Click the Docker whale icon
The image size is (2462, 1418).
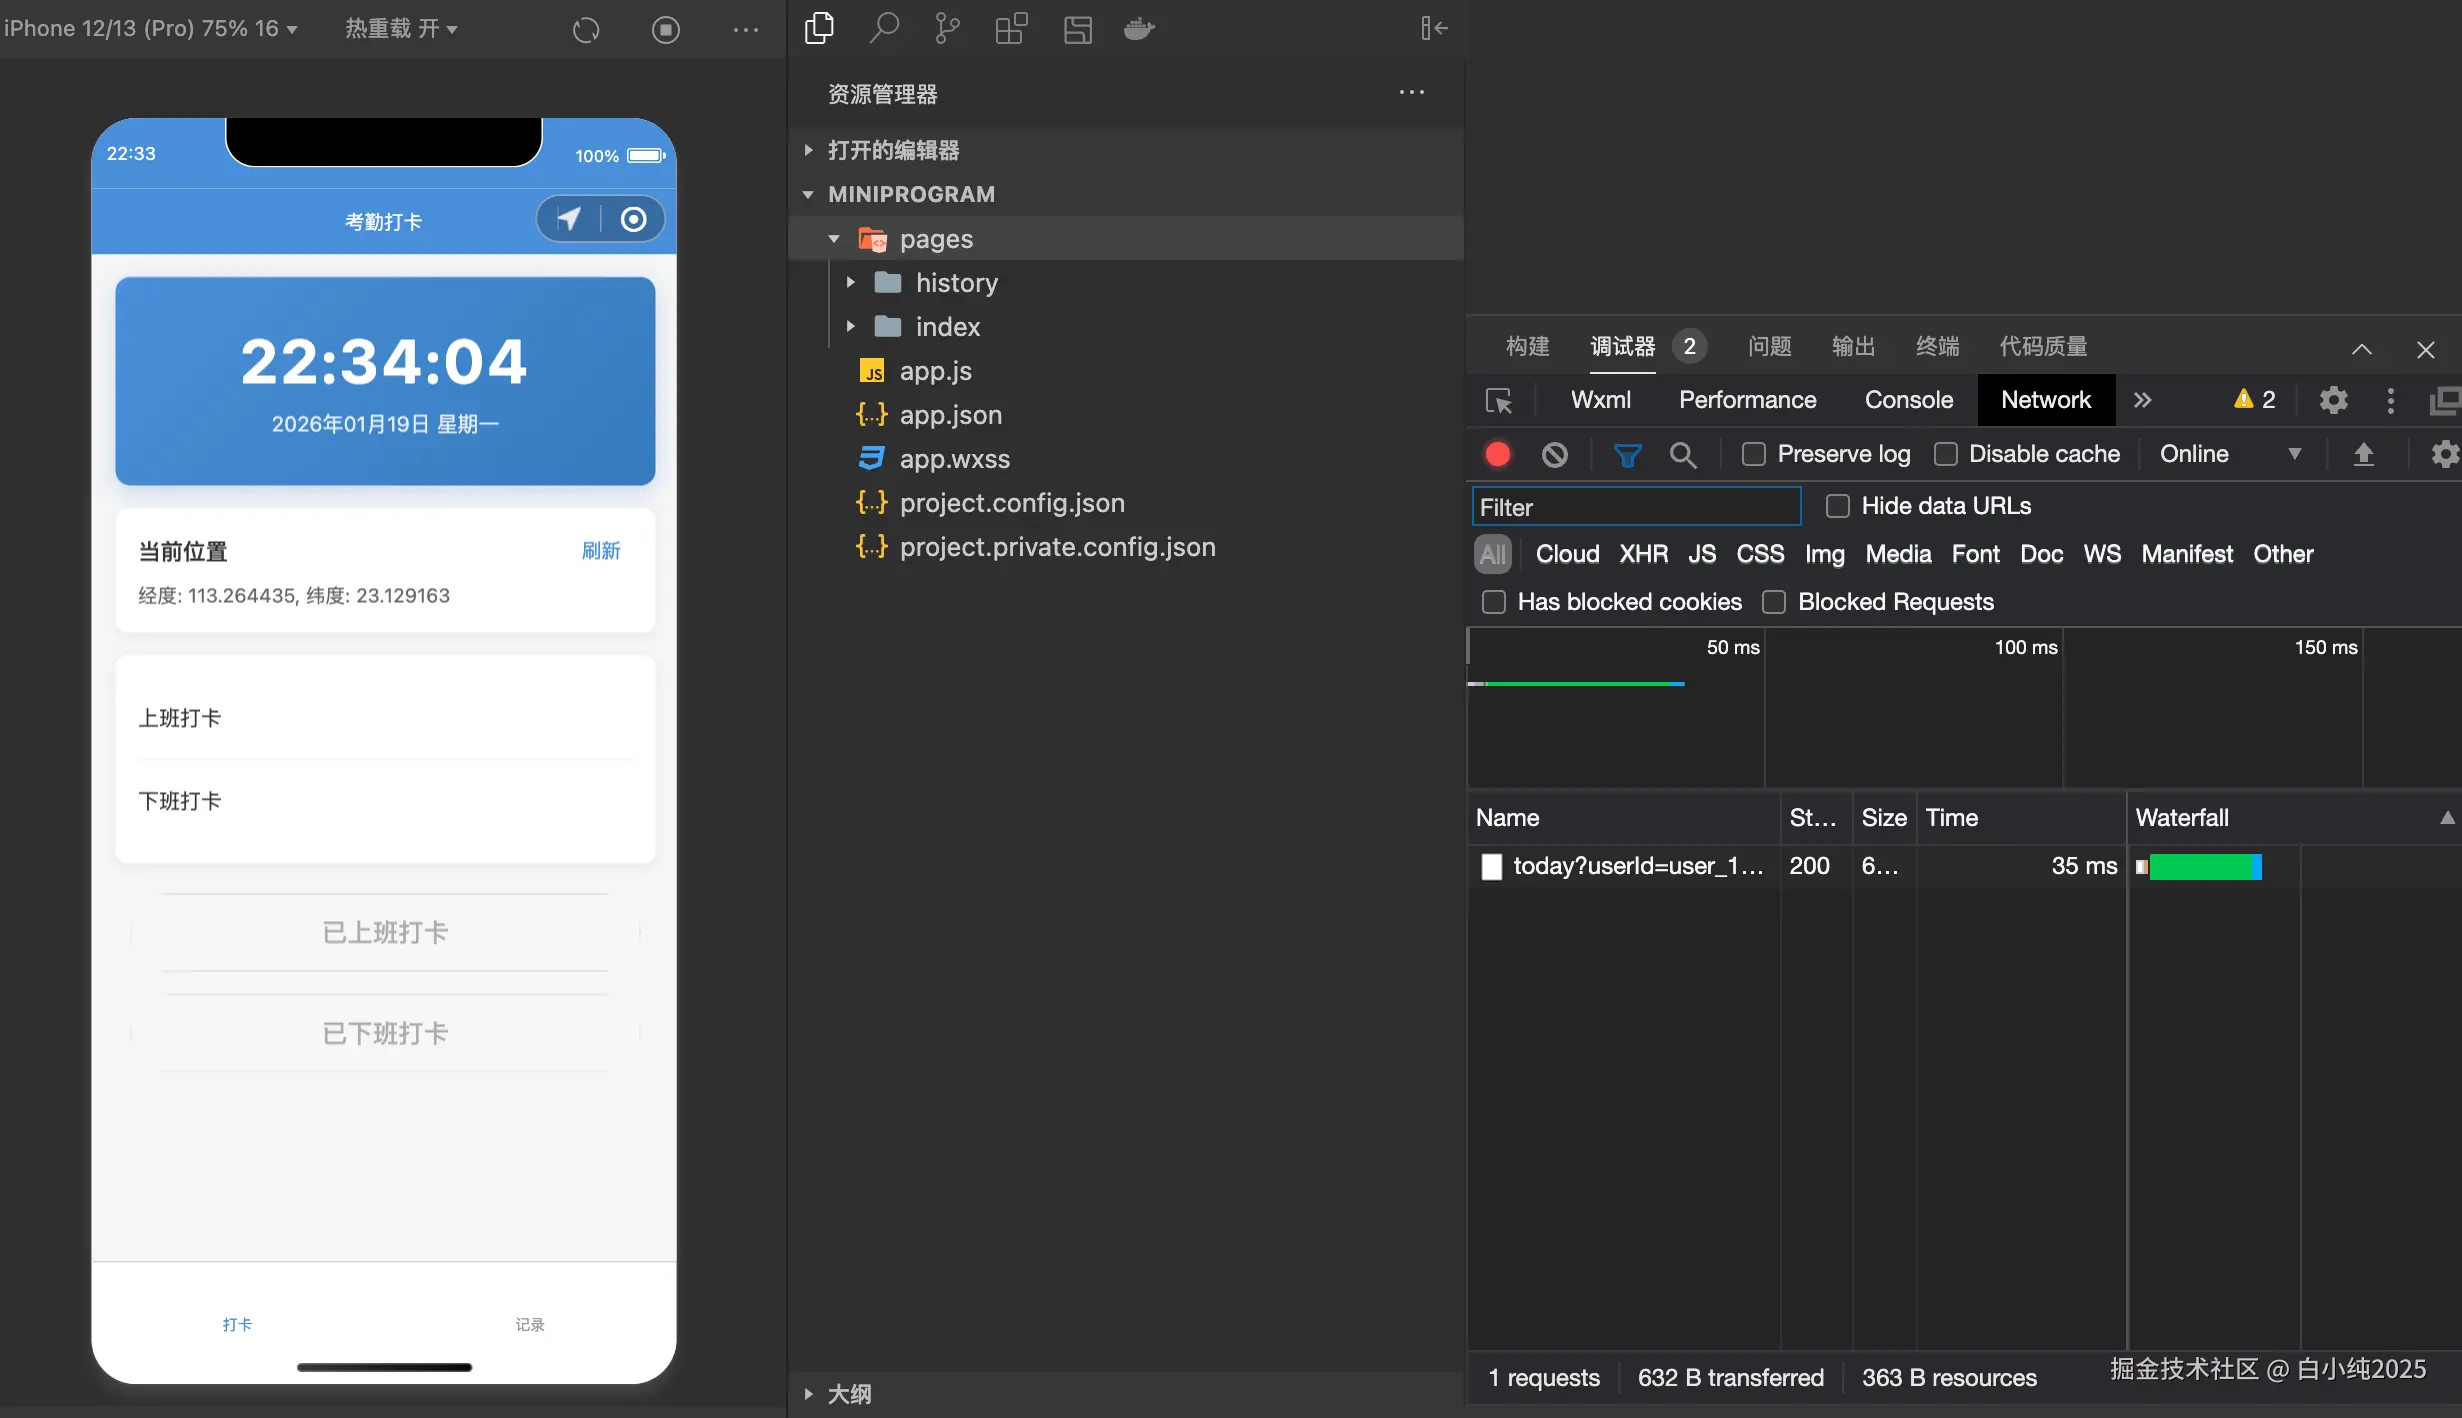click(x=1139, y=28)
